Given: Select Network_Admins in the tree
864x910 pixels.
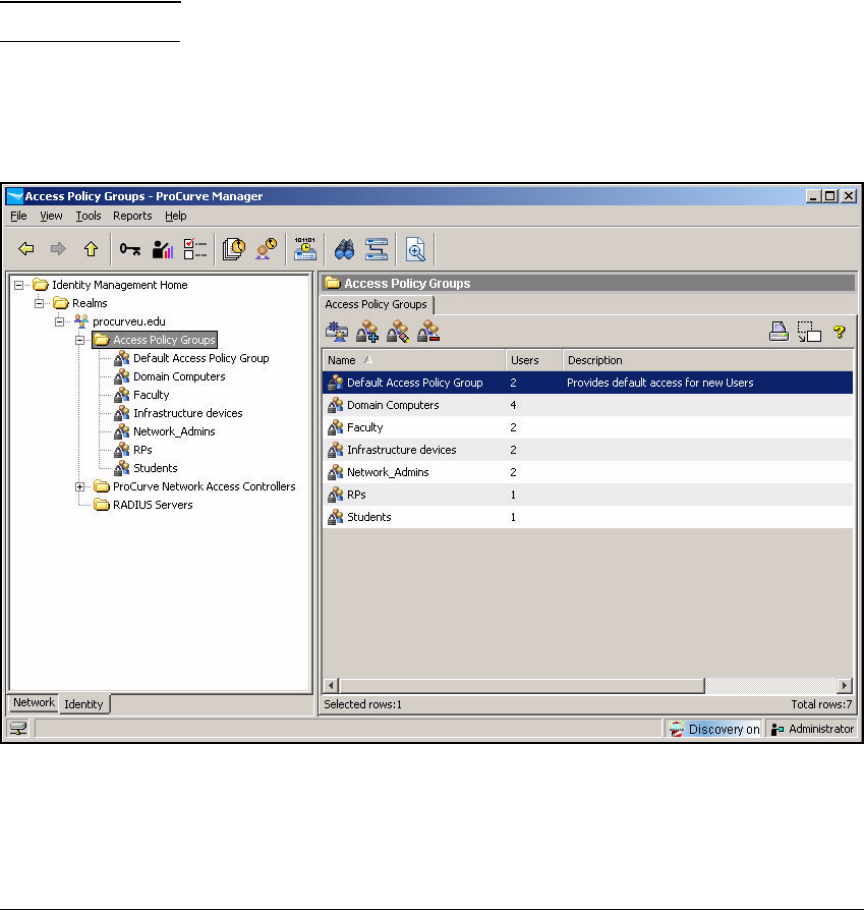Looking at the screenshot, I should pyautogui.click(x=174, y=431).
